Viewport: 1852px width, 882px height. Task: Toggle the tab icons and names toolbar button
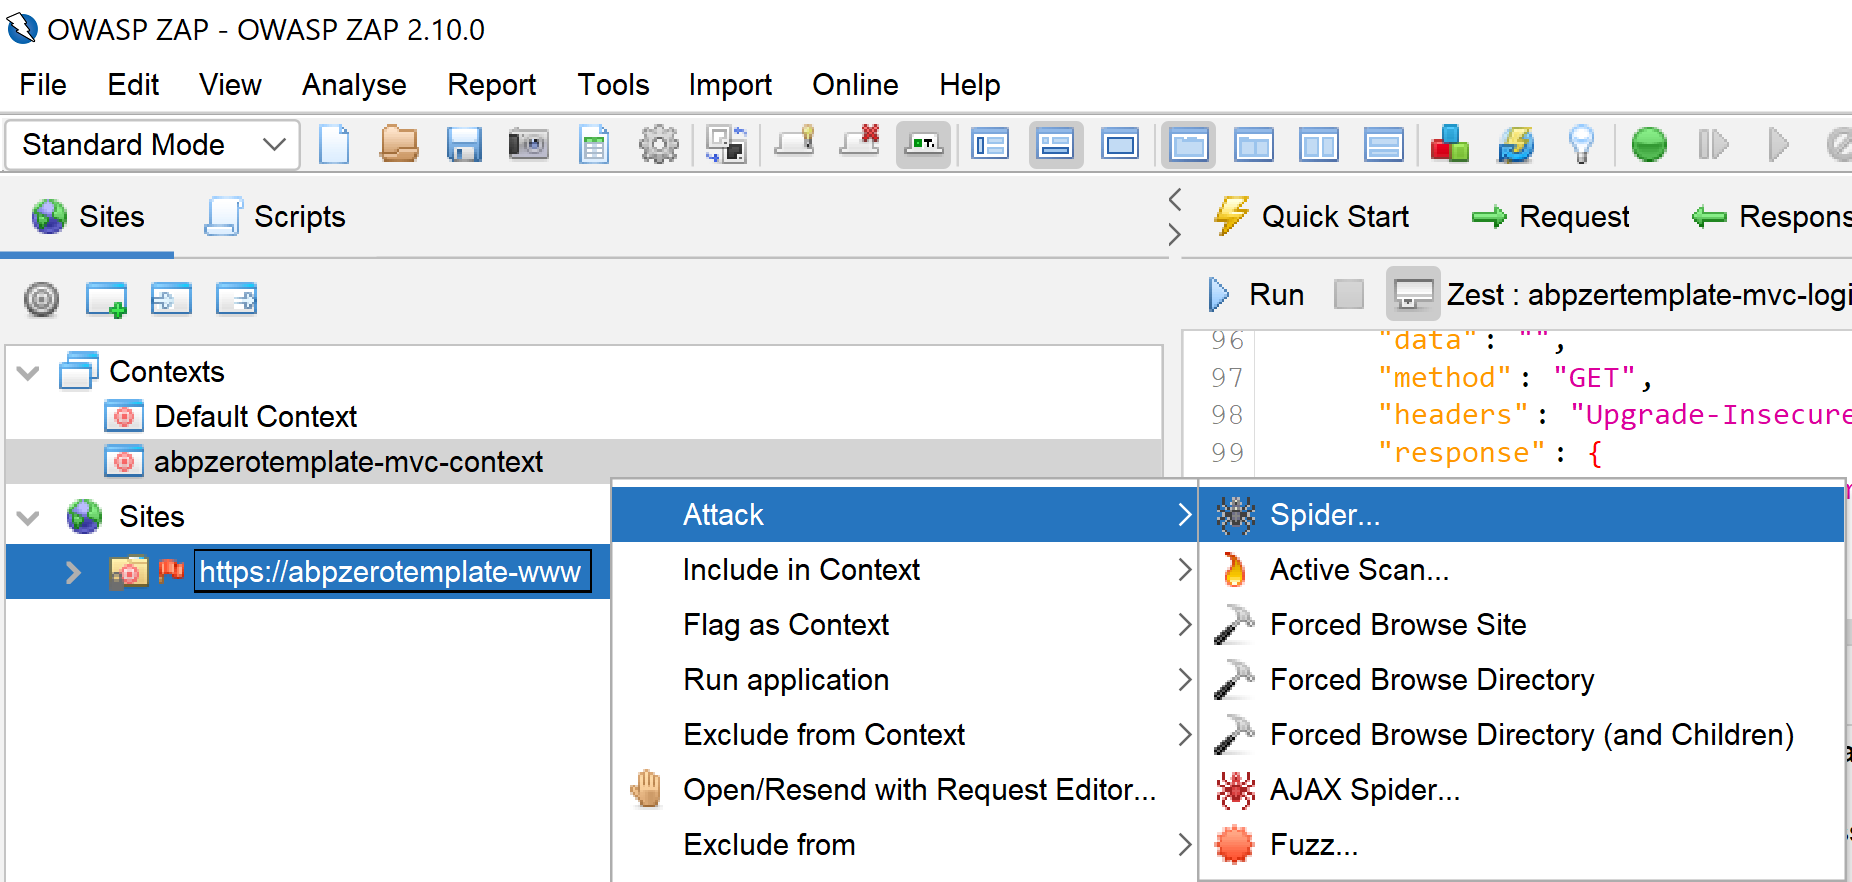(923, 145)
